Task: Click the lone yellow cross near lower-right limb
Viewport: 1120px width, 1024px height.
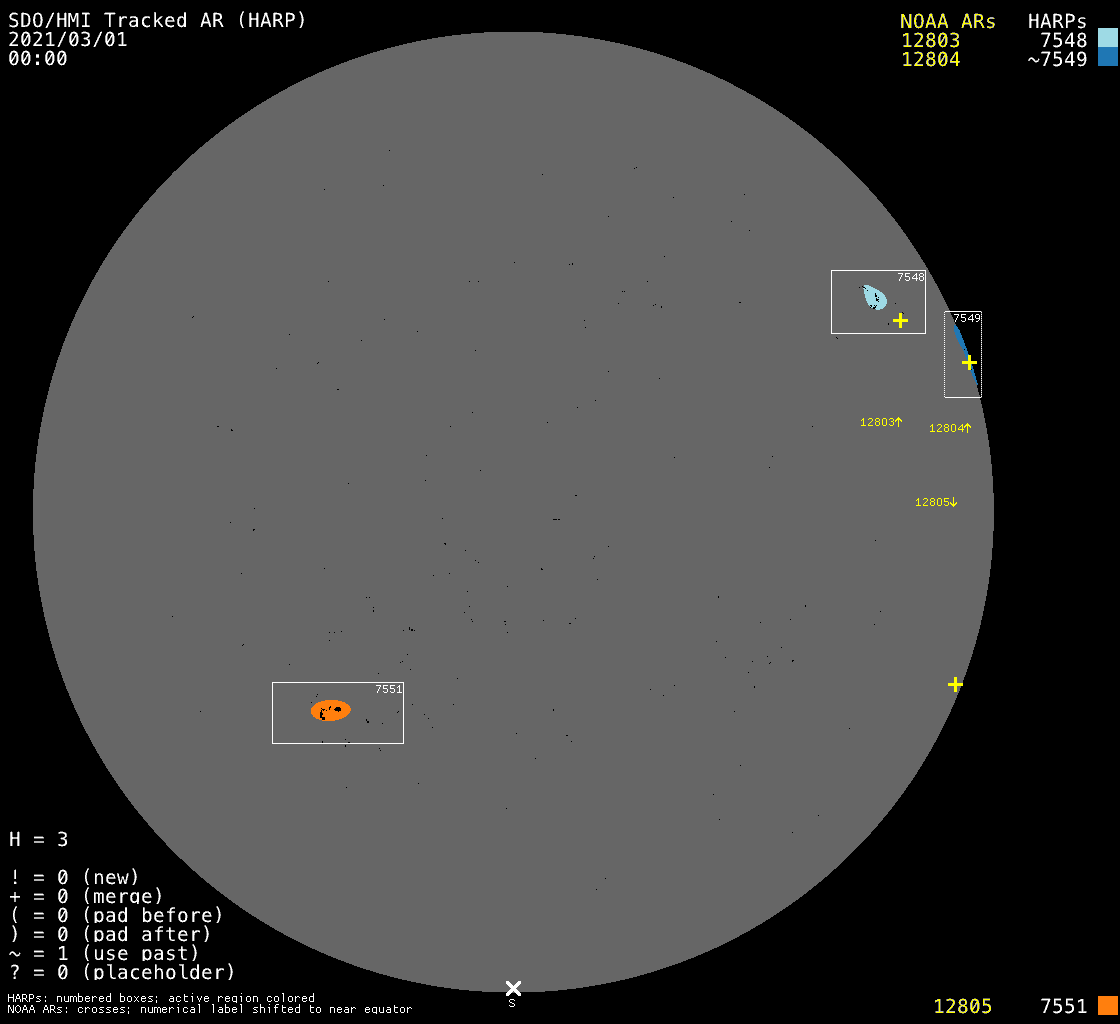Action: tap(955, 684)
